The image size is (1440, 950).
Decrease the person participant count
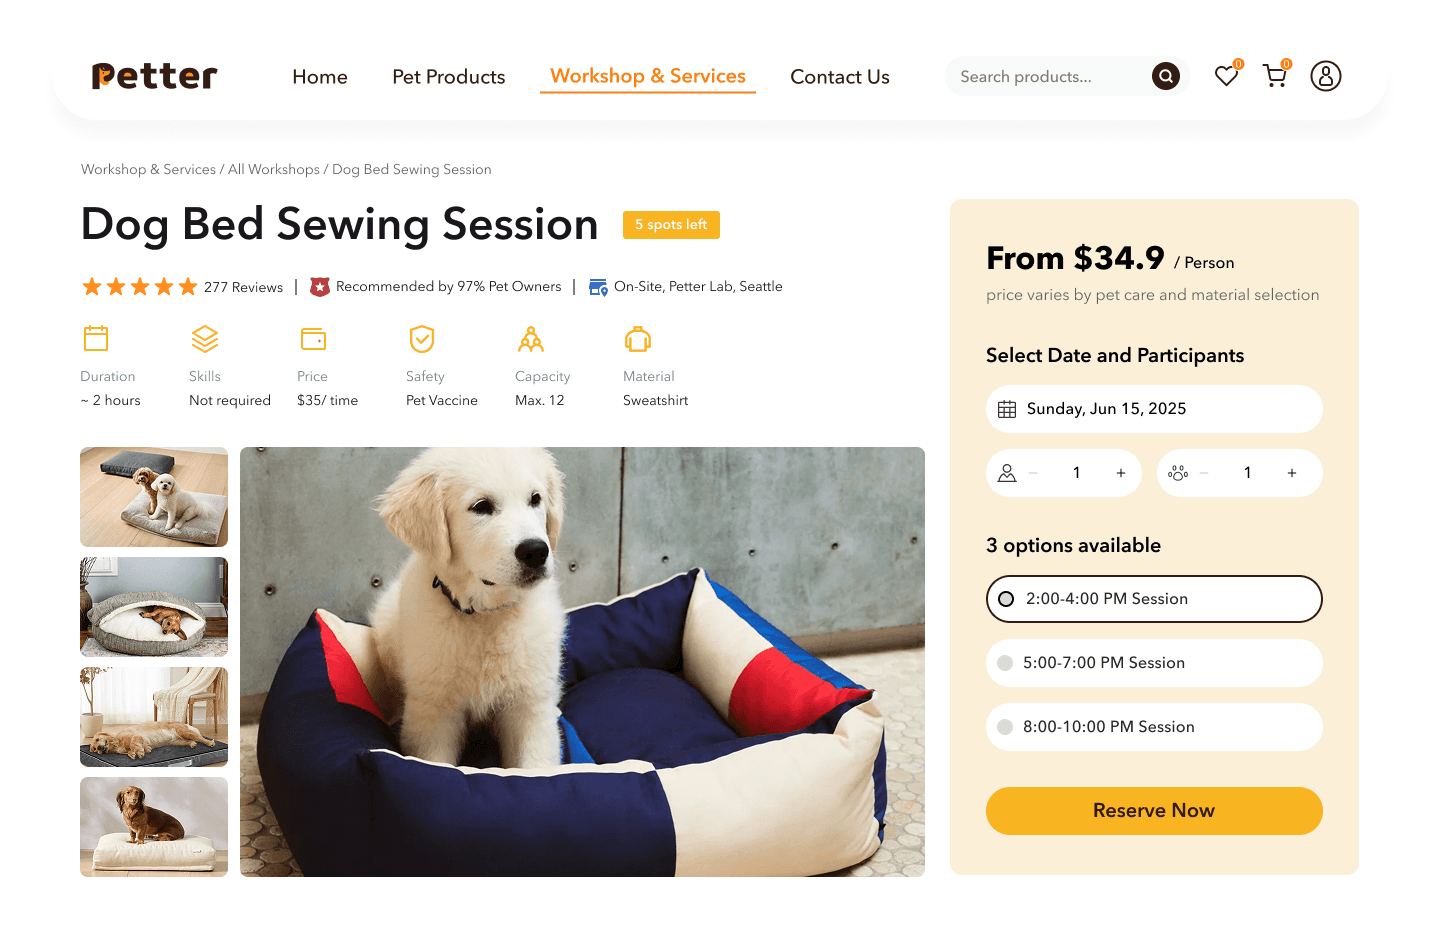(x=1033, y=473)
